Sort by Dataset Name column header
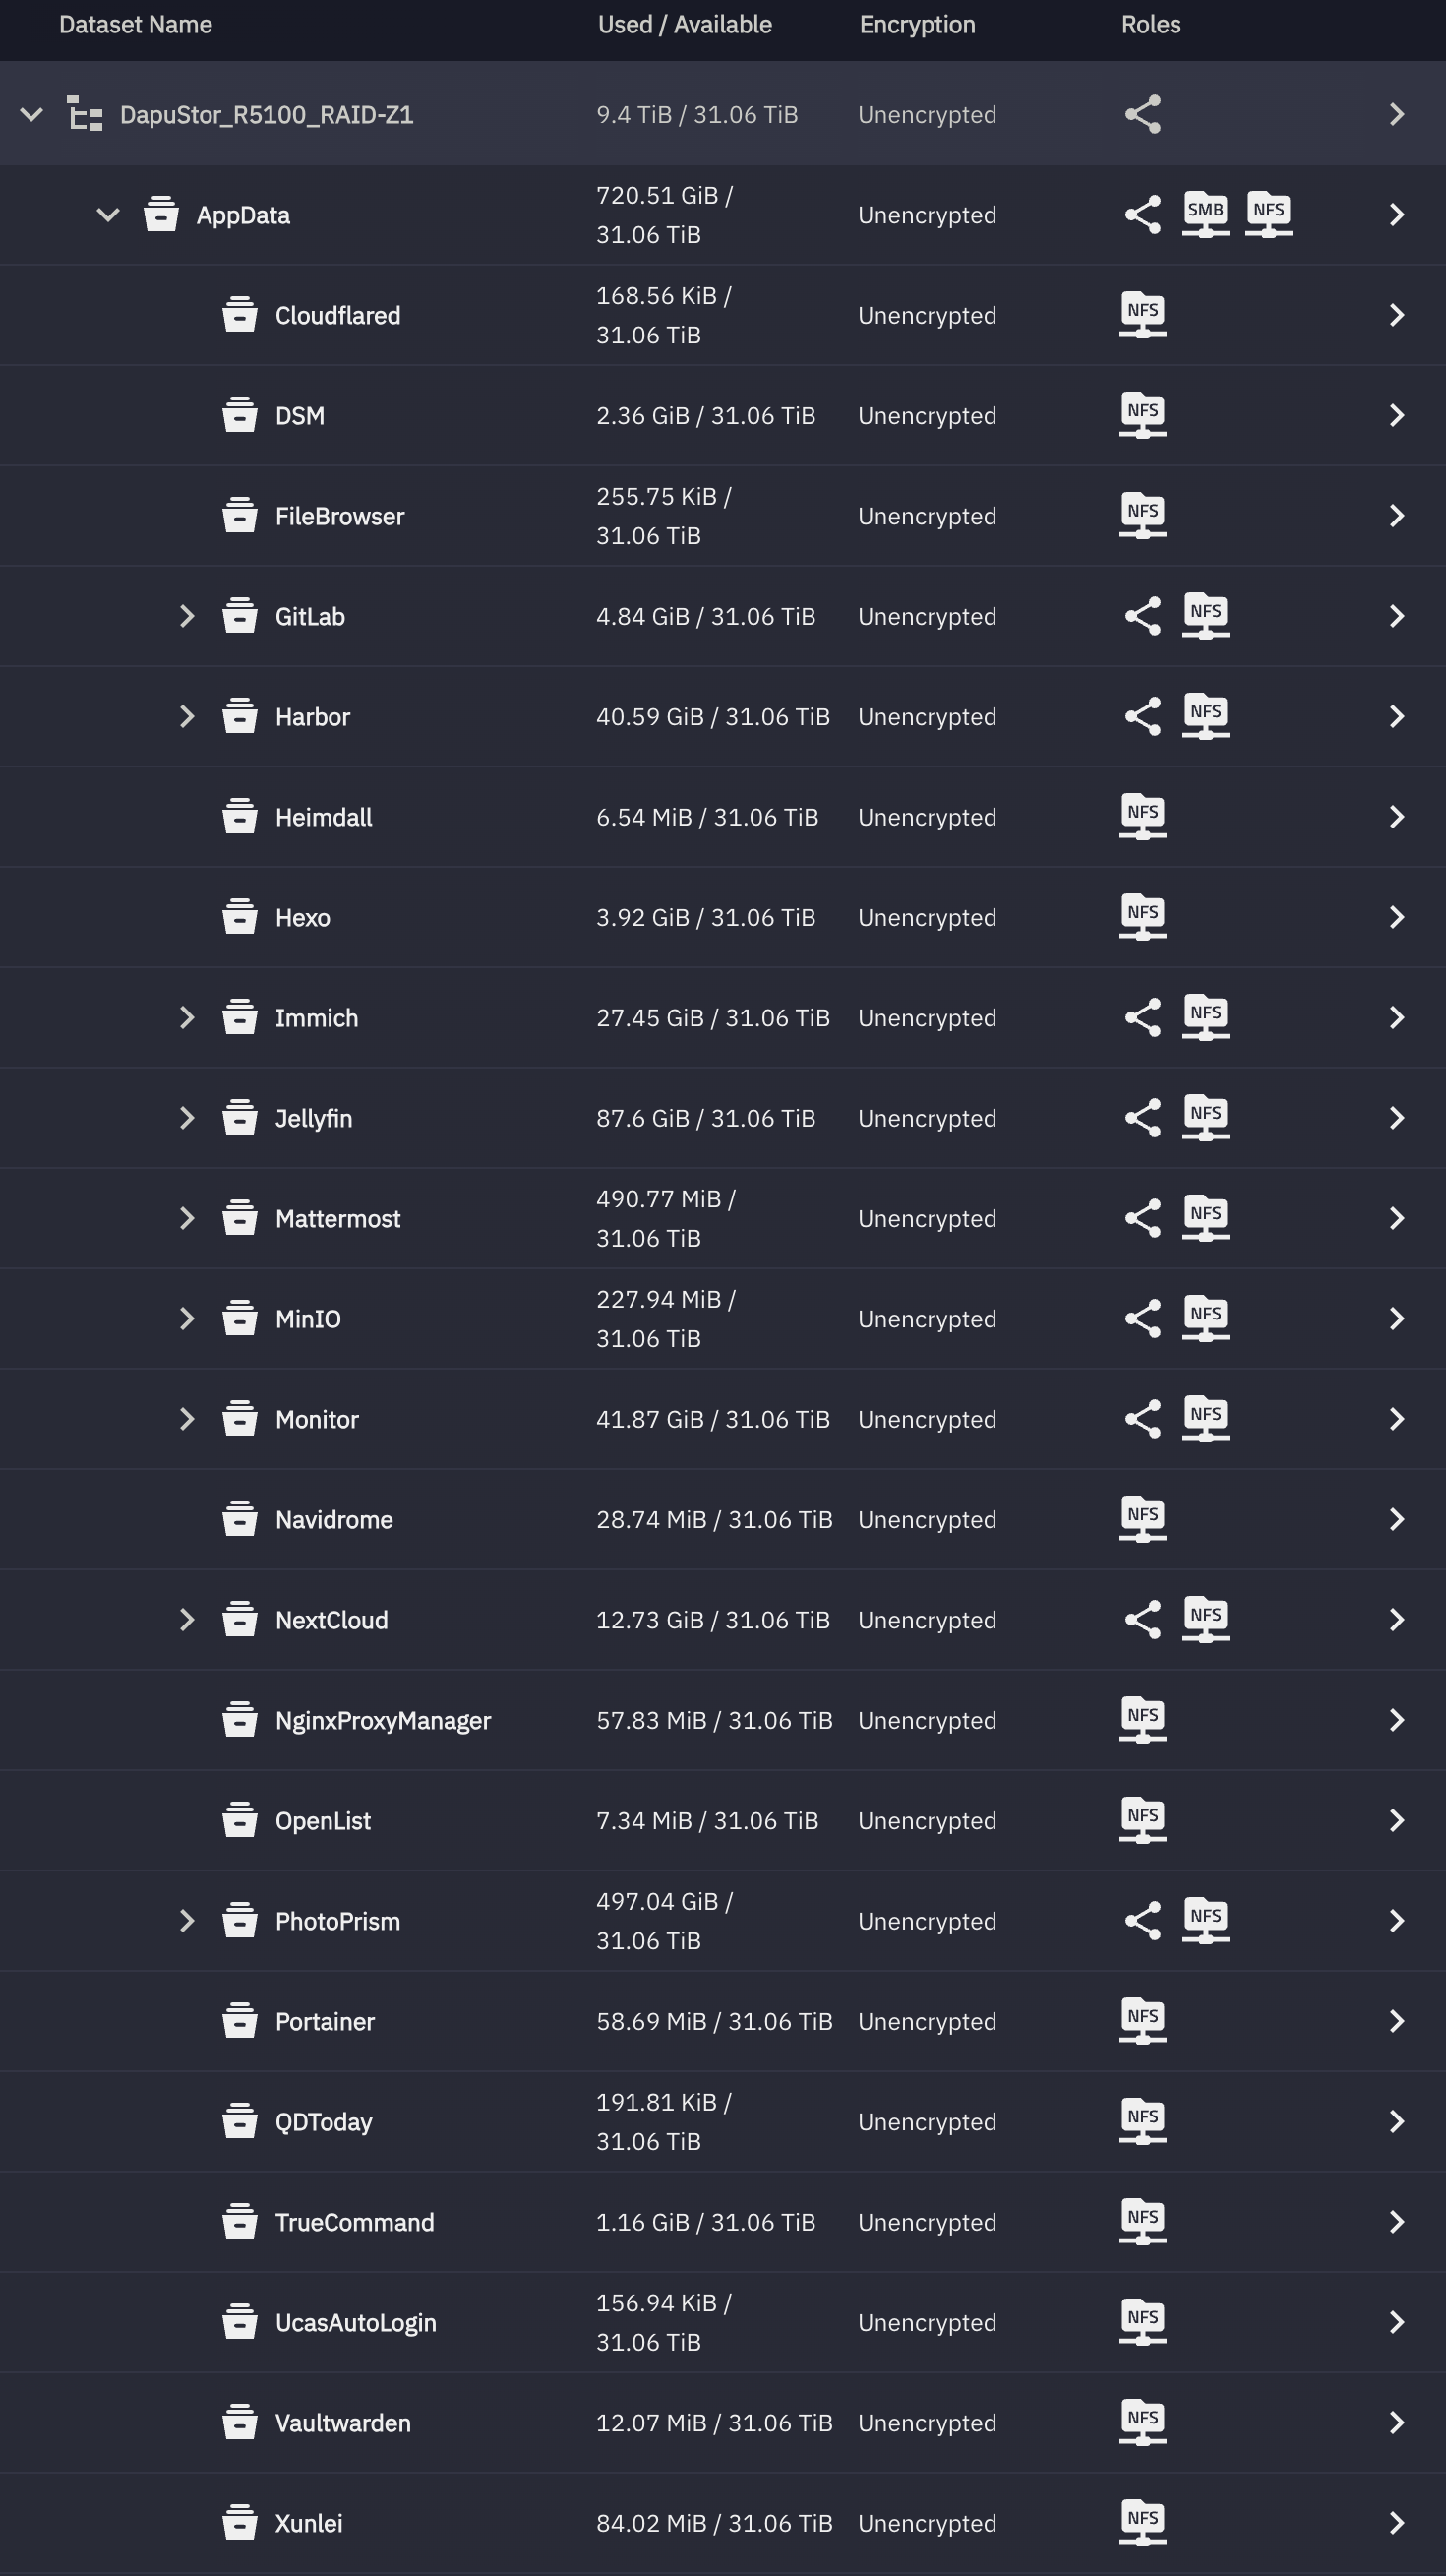This screenshot has width=1446, height=2576. pyautogui.click(x=135, y=25)
